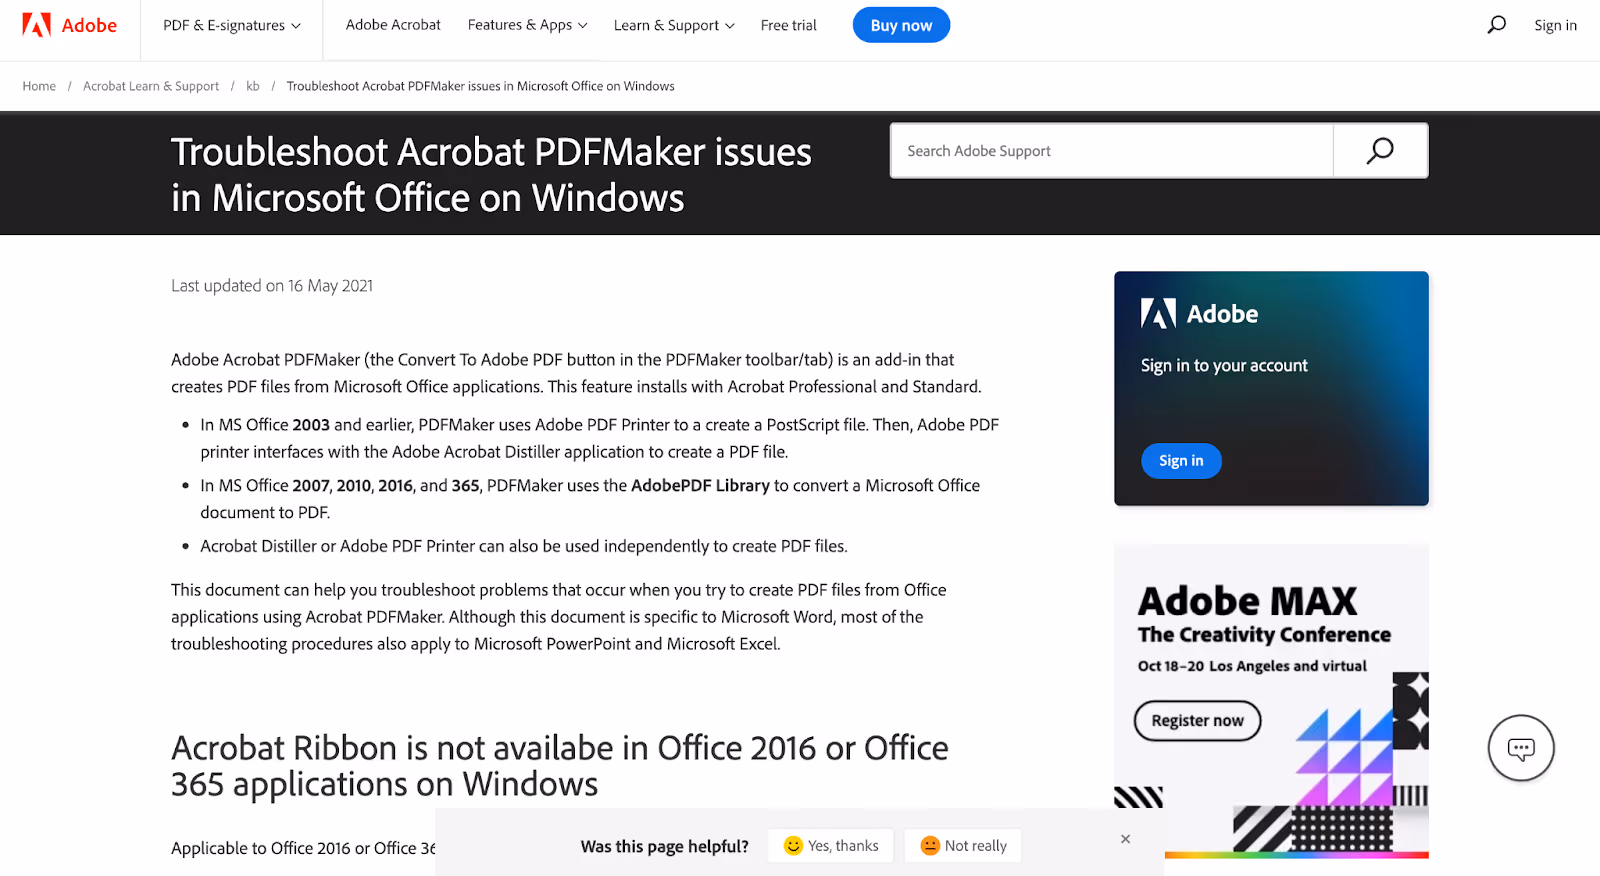Click the current page breadcrumb text
This screenshot has width=1600, height=876.
(x=480, y=86)
